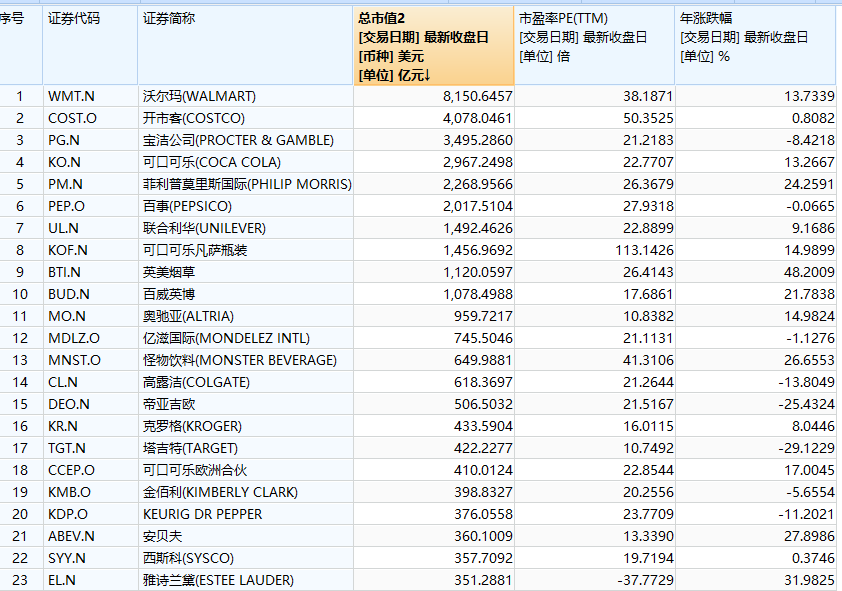Click name 英美烟草
Screen dimensions: 842x591
[169, 273]
